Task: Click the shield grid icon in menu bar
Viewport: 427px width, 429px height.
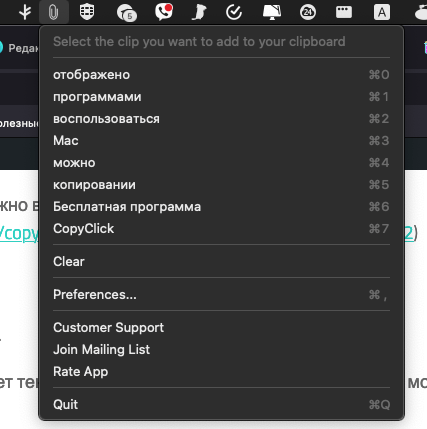Action: pyautogui.click(x=87, y=12)
